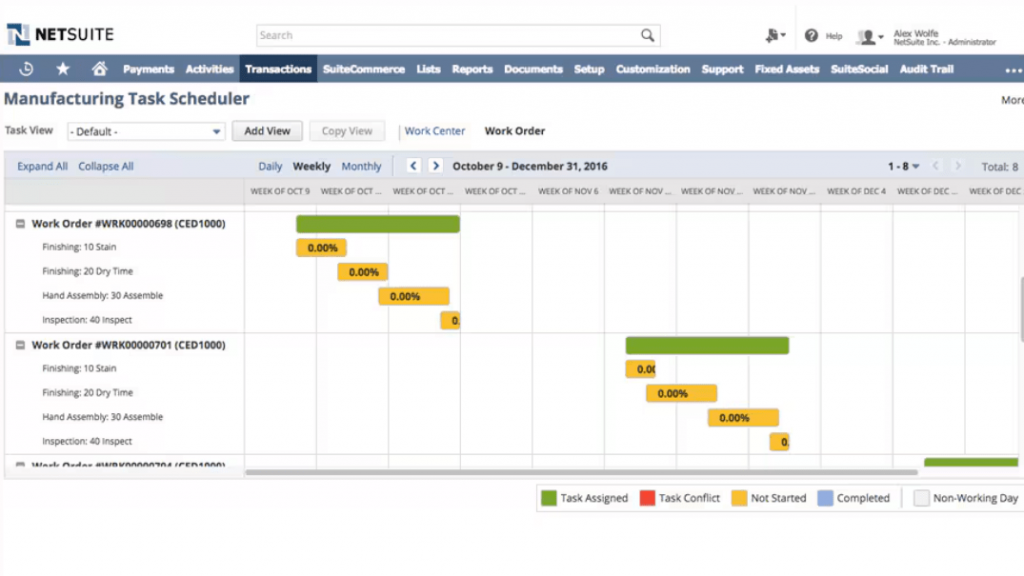This screenshot has height=576, width=1024.
Task: Click the horizontal Gantt scrollbar
Action: tap(581, 472)
